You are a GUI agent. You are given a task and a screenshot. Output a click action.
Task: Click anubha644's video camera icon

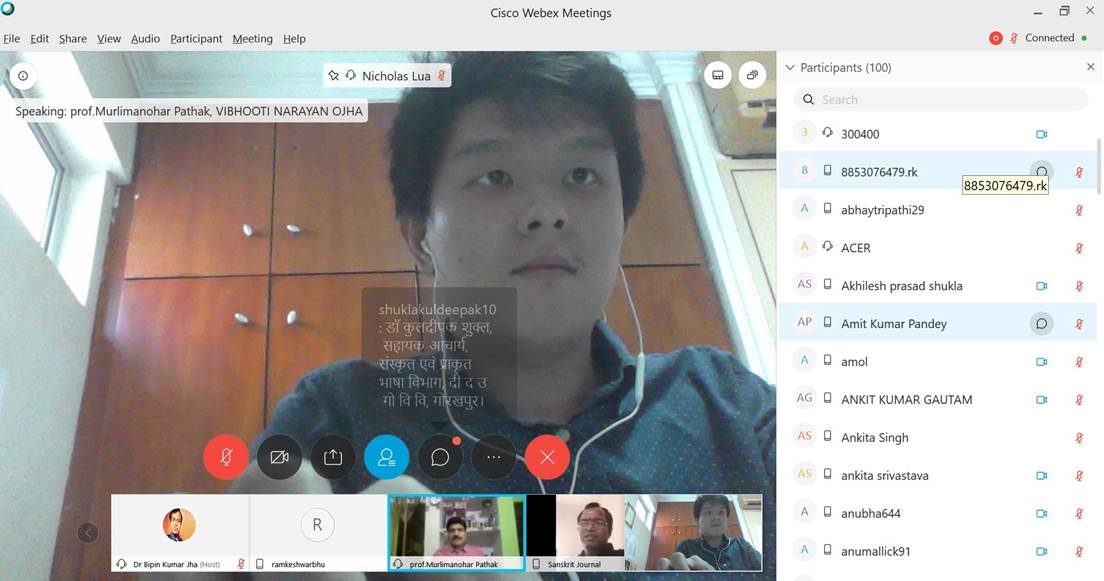tap(1042, 513)
